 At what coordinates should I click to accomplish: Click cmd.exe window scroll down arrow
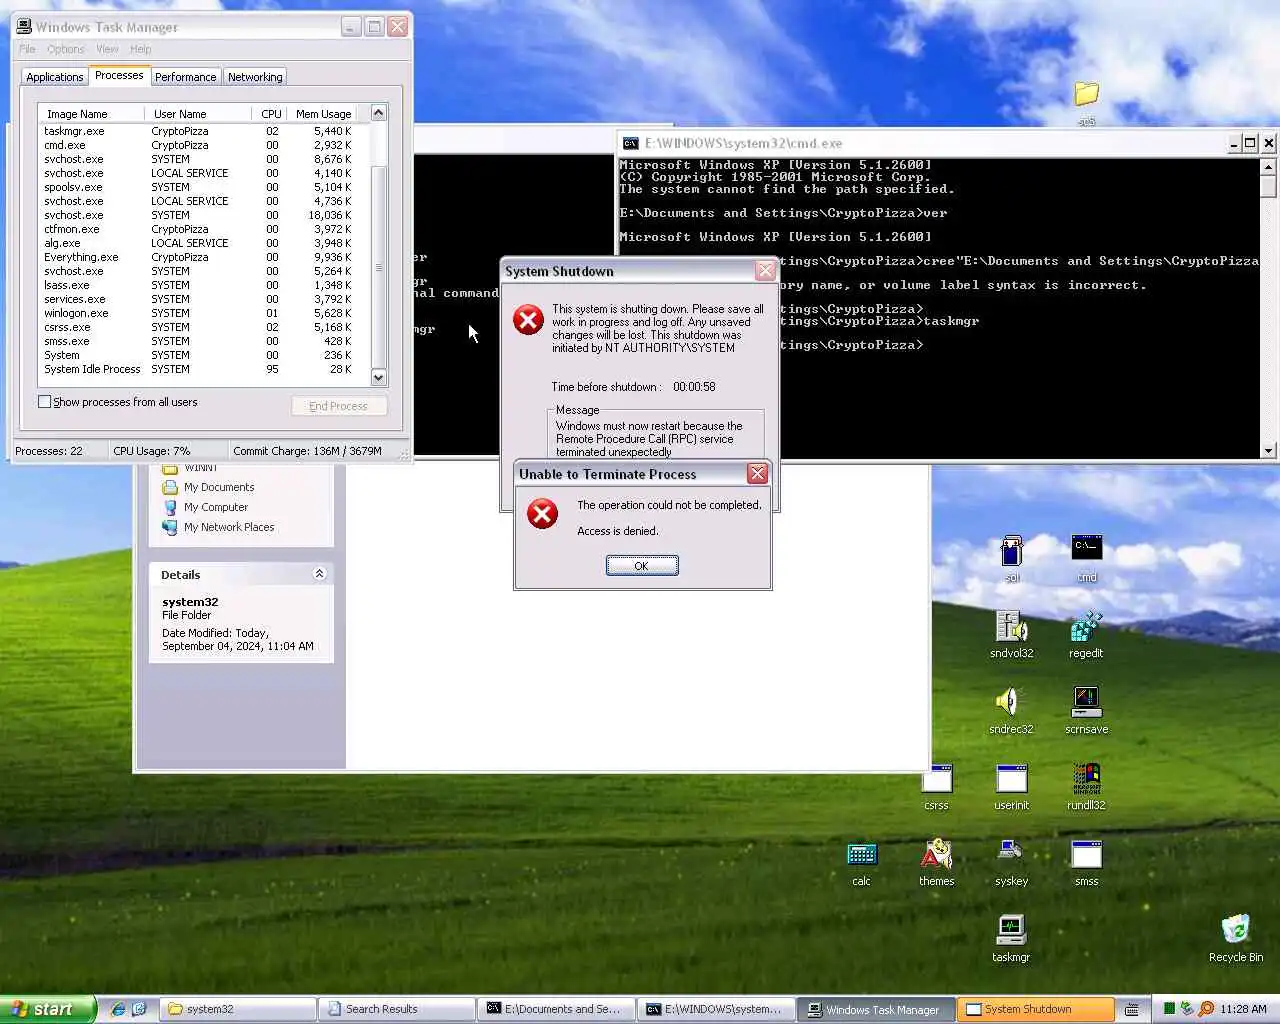[x=1268, y=451]
